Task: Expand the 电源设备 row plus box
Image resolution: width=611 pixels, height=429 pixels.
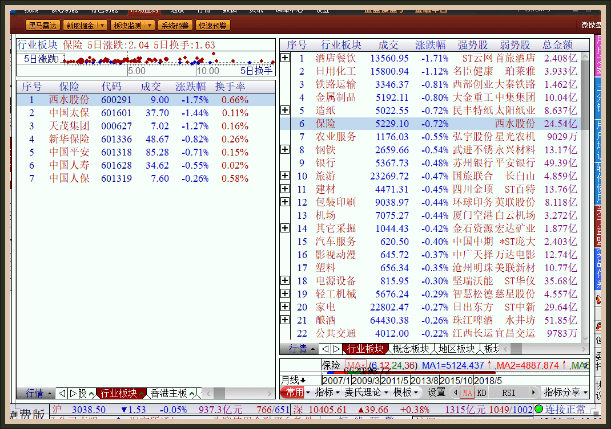Action: pyautogui.click(x=285, y=281)
